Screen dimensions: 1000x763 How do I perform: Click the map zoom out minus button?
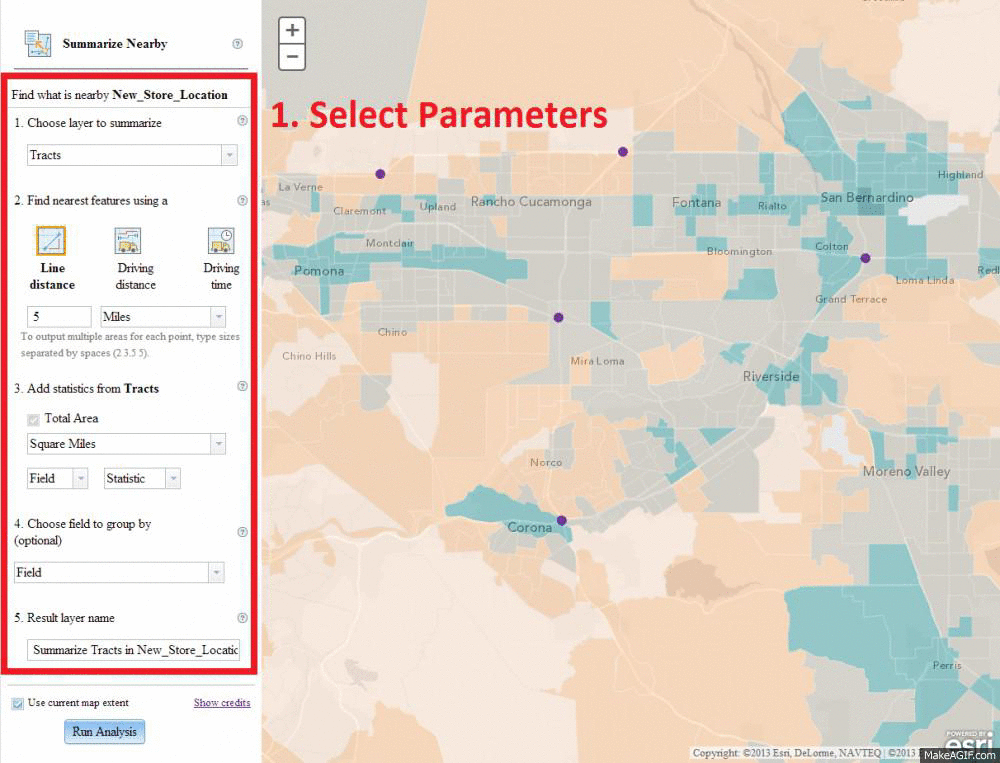[x=292, y=57]
